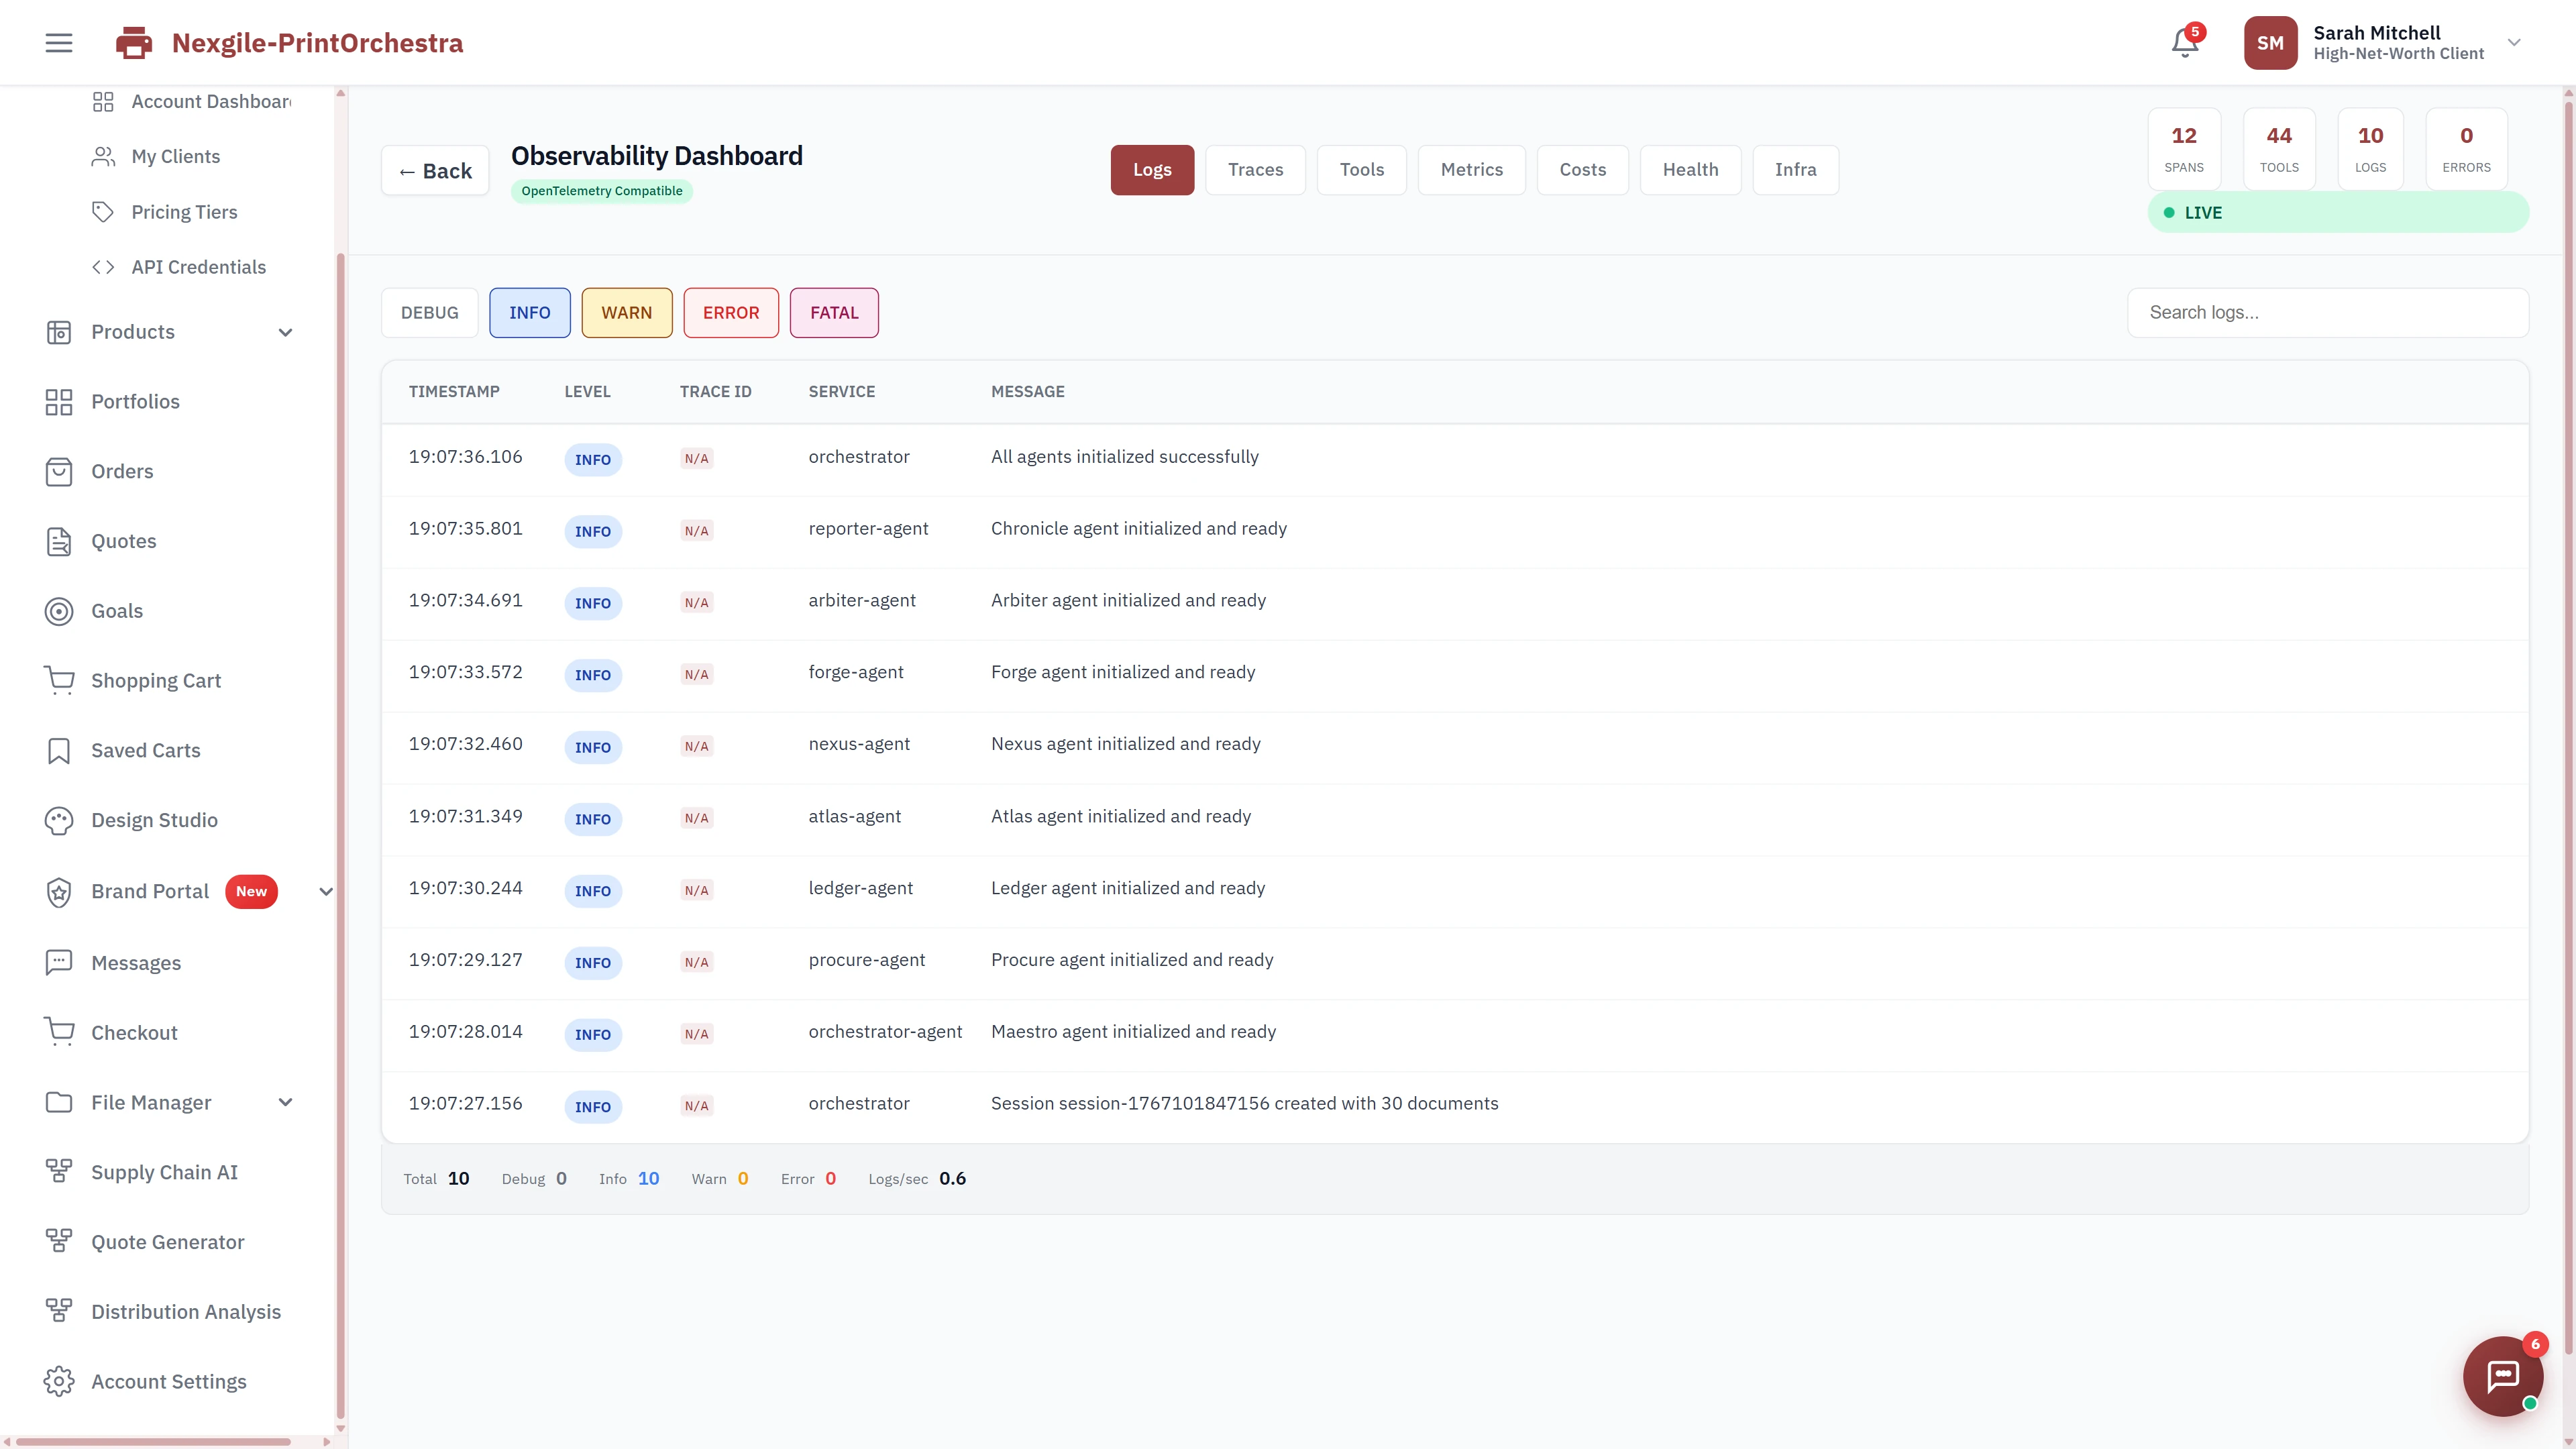Image resolution: width=2576 pixels, height=1449 pixels.
Task: Toggle the FATAL log level filter
Action: click(x=833, y=312)
